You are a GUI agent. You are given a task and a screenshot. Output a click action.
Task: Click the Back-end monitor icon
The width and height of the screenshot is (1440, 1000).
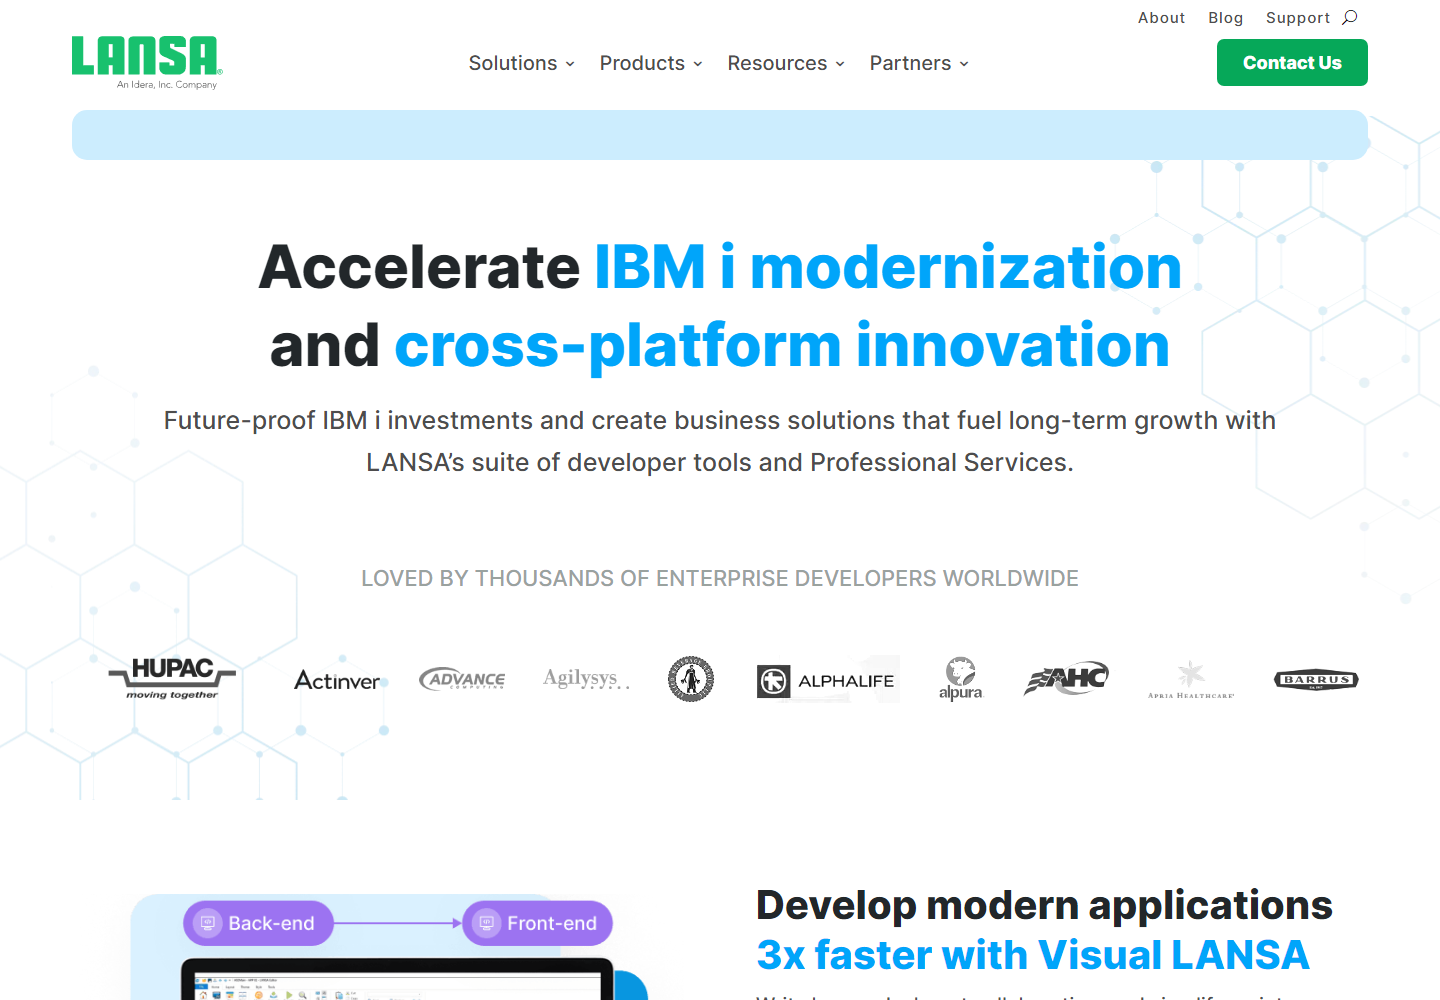[x=208, y=923]
